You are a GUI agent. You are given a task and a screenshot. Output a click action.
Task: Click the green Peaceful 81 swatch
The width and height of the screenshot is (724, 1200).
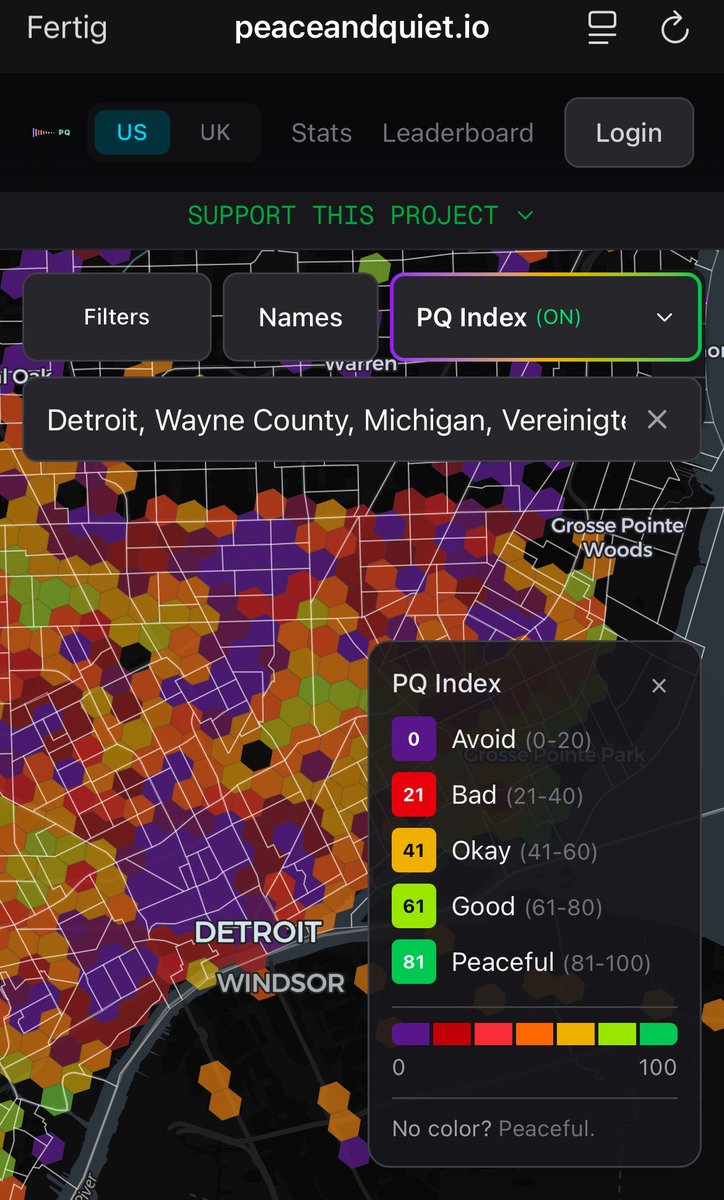(x=414, y=963)
